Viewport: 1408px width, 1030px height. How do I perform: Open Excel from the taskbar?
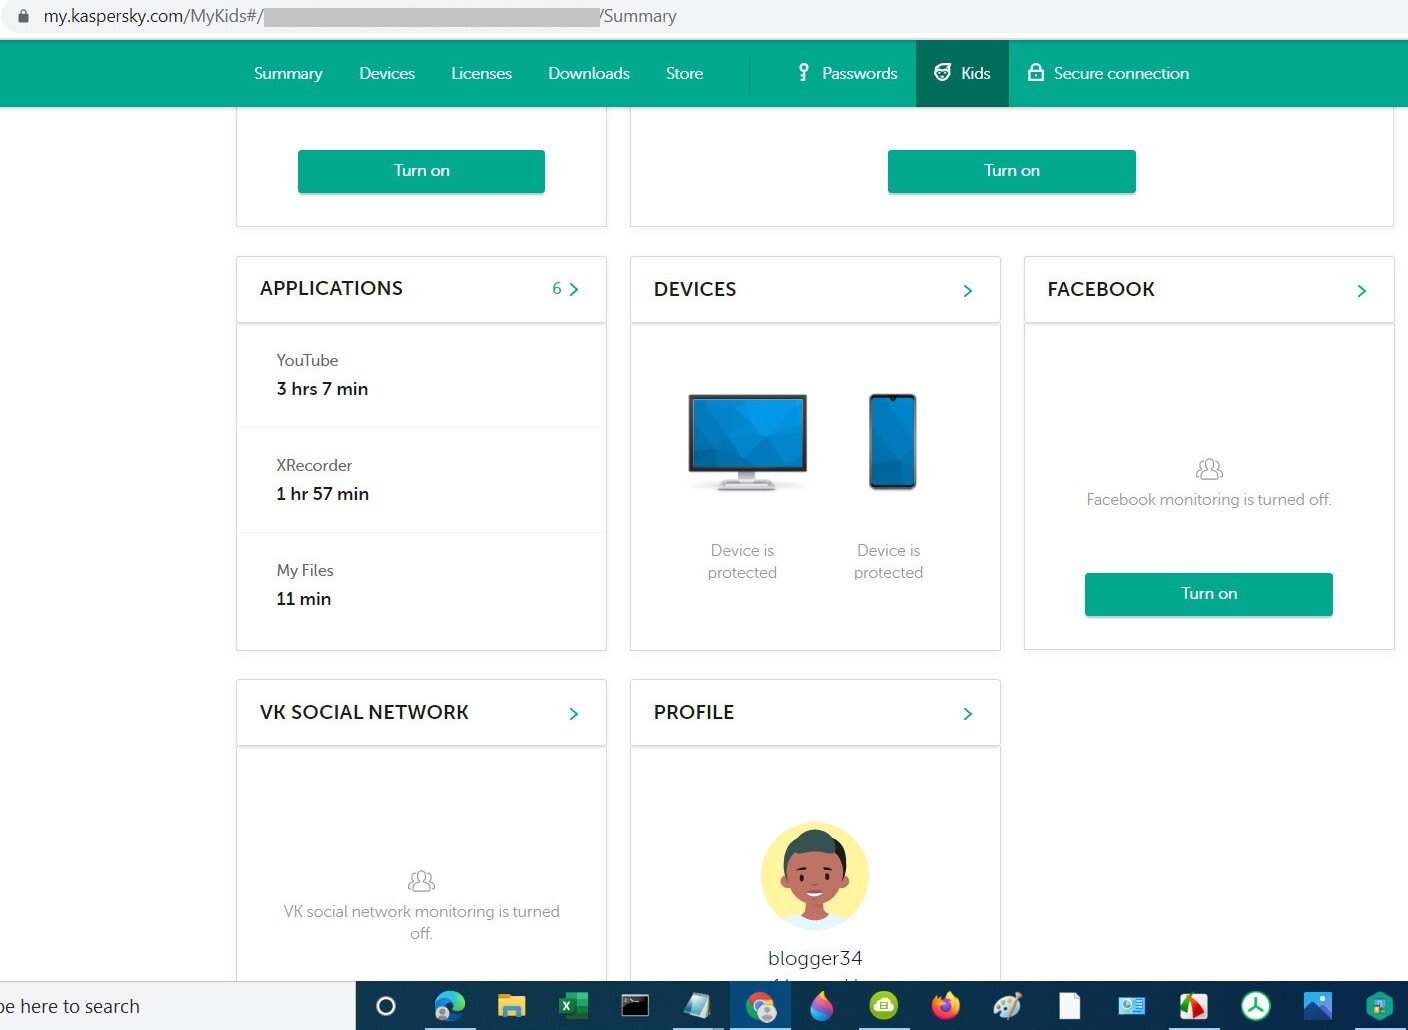573,1006
